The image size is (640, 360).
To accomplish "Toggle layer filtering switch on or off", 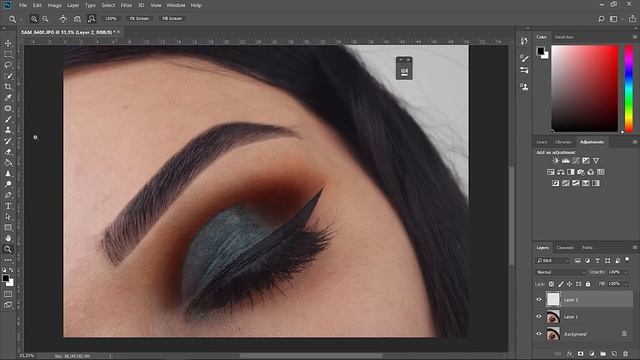I will 627,260.
